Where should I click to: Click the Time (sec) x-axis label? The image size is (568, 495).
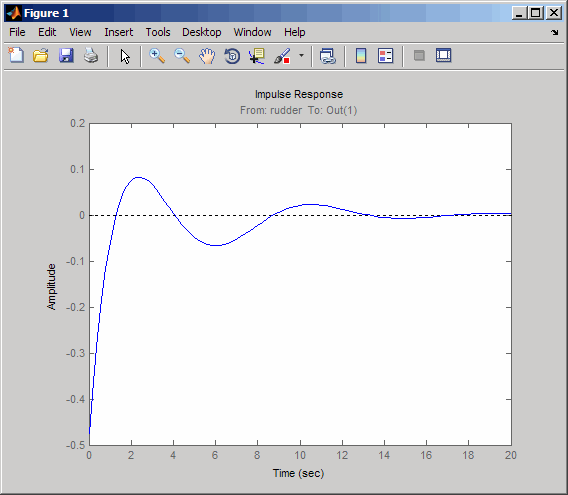(298, 473)
